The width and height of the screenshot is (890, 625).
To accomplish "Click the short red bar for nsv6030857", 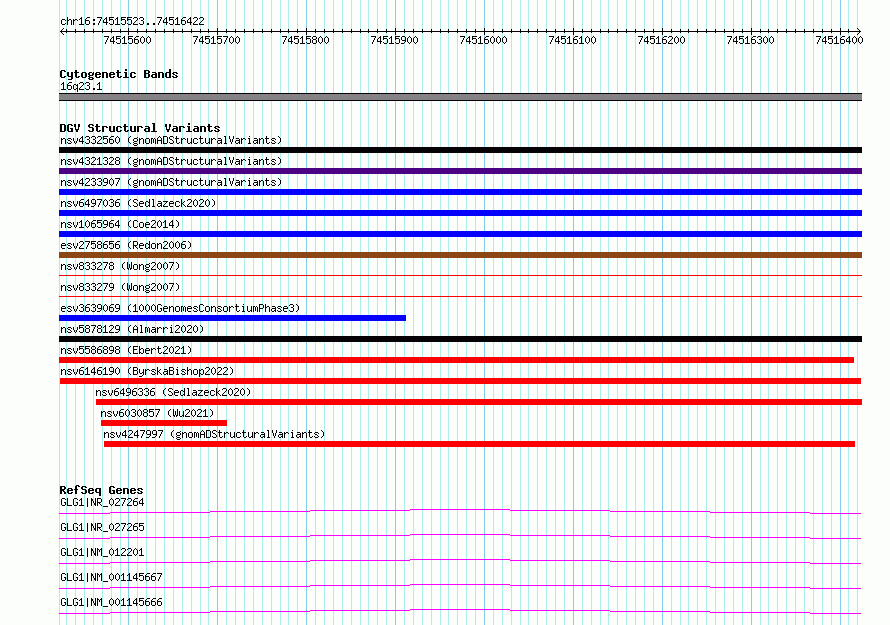I will click(x=164, y=423).
